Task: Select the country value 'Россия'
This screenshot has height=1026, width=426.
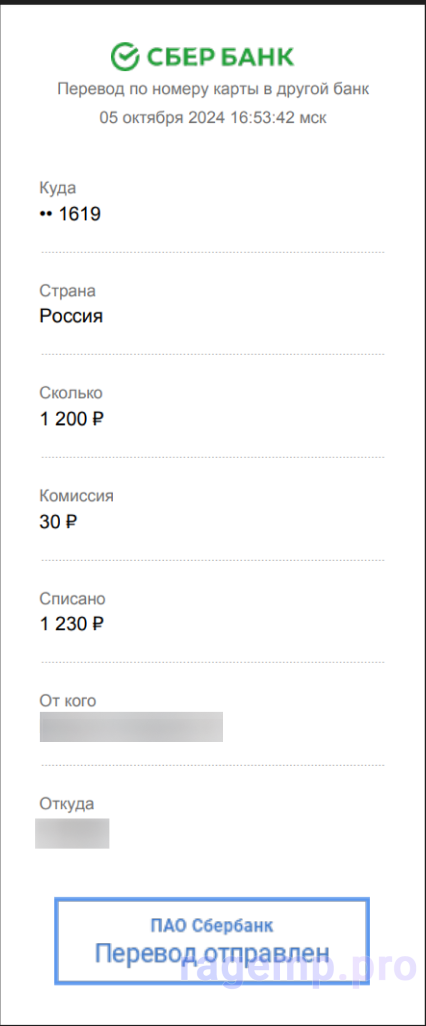Action: point(71,317)
